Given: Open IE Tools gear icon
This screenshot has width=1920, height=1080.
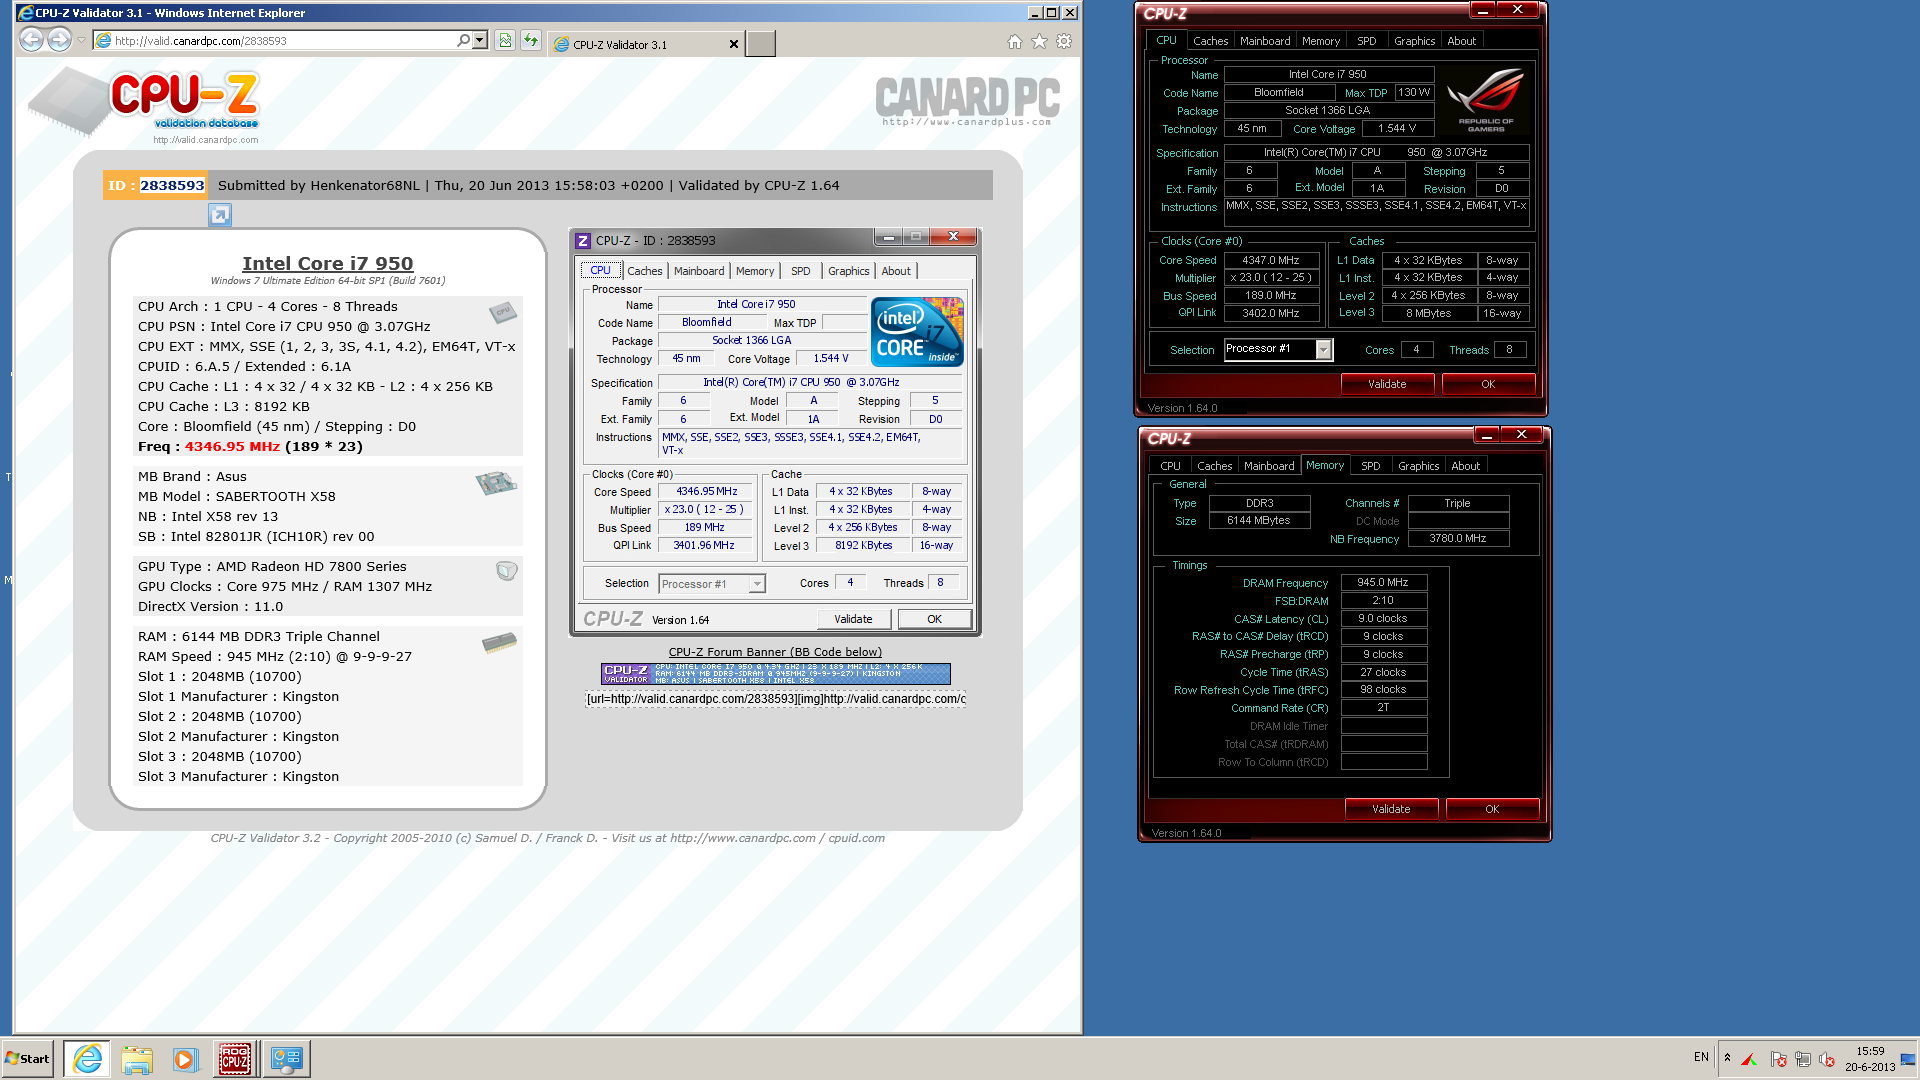Looking at the screenshot, I should pos(1064,41).
